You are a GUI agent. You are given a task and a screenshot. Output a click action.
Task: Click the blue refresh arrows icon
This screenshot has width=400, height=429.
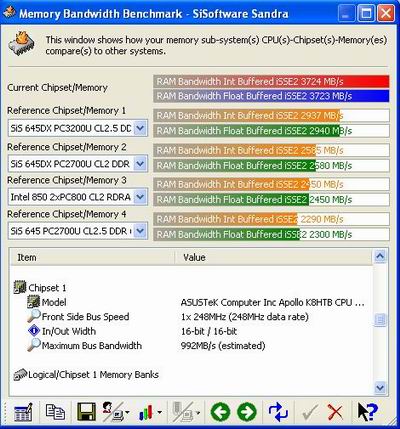point(278,412)
